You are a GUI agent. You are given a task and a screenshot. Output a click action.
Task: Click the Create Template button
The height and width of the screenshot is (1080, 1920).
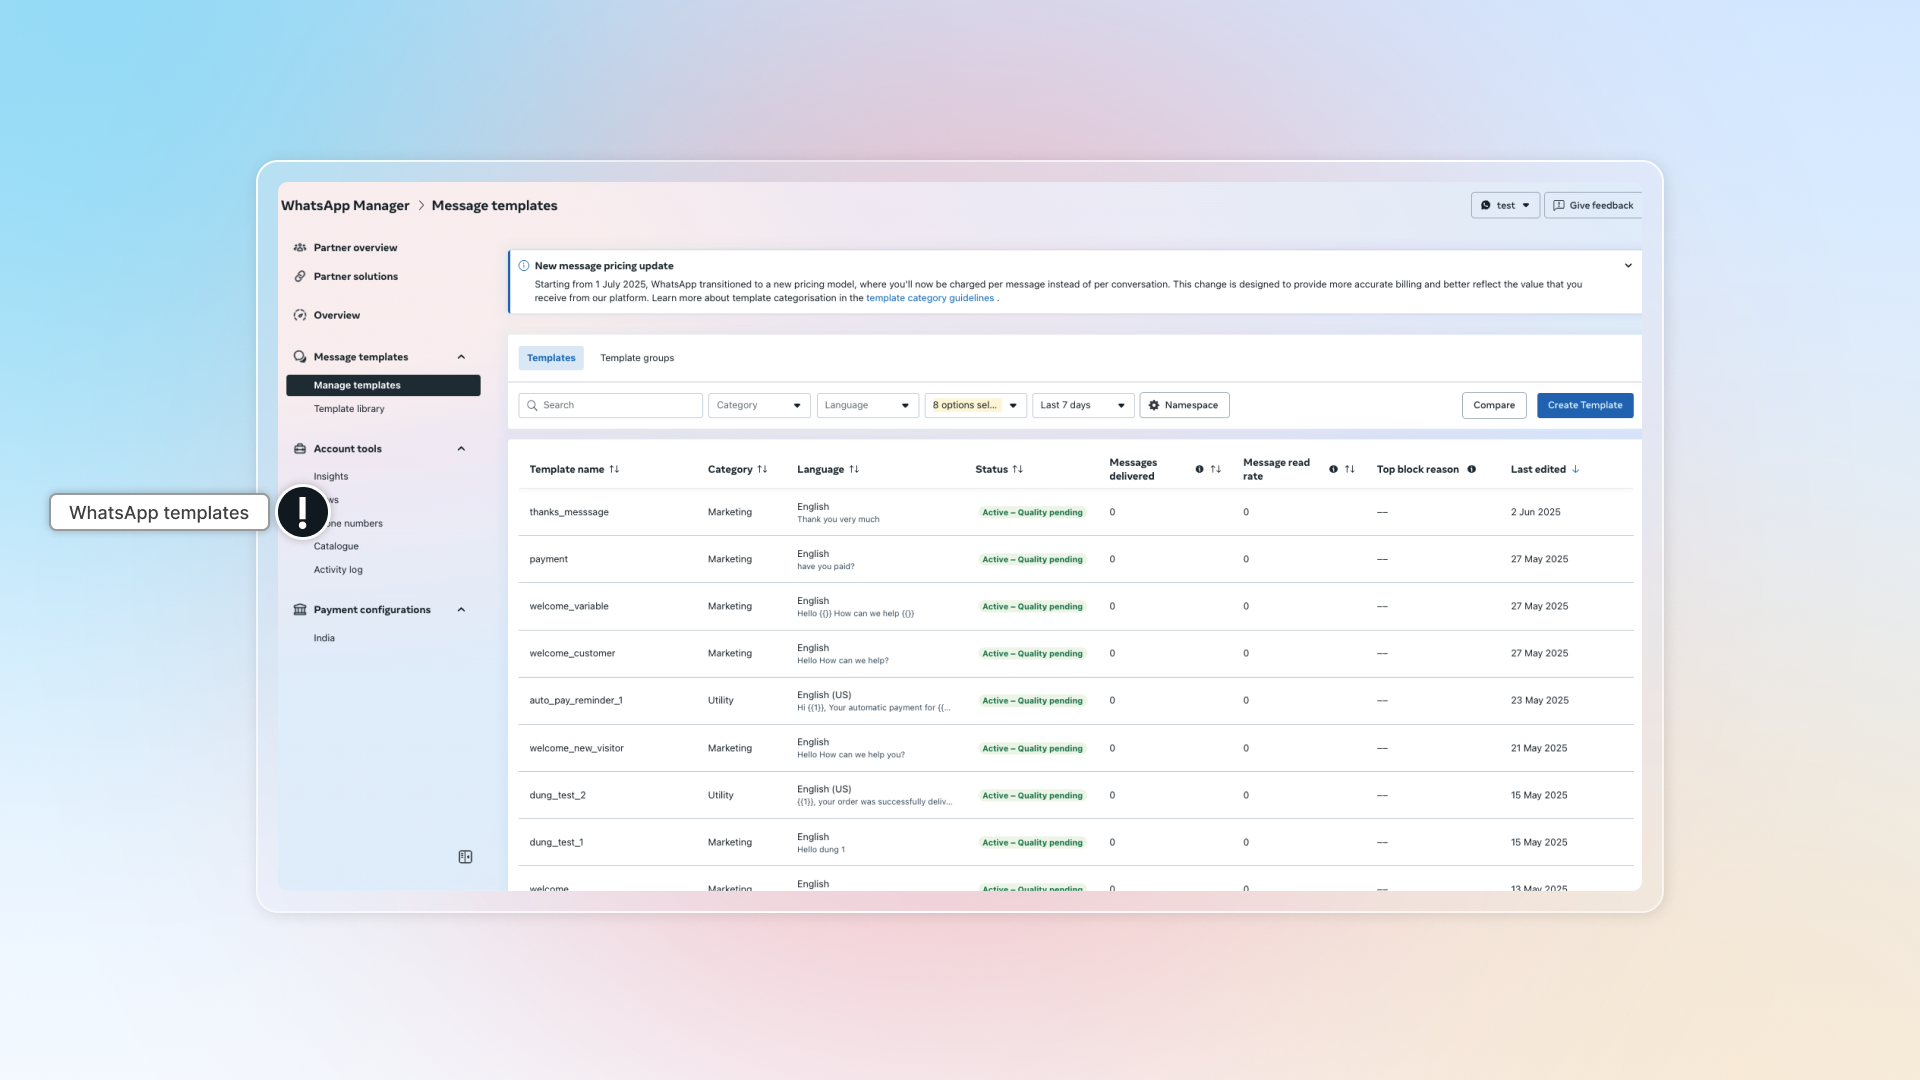1584,406
